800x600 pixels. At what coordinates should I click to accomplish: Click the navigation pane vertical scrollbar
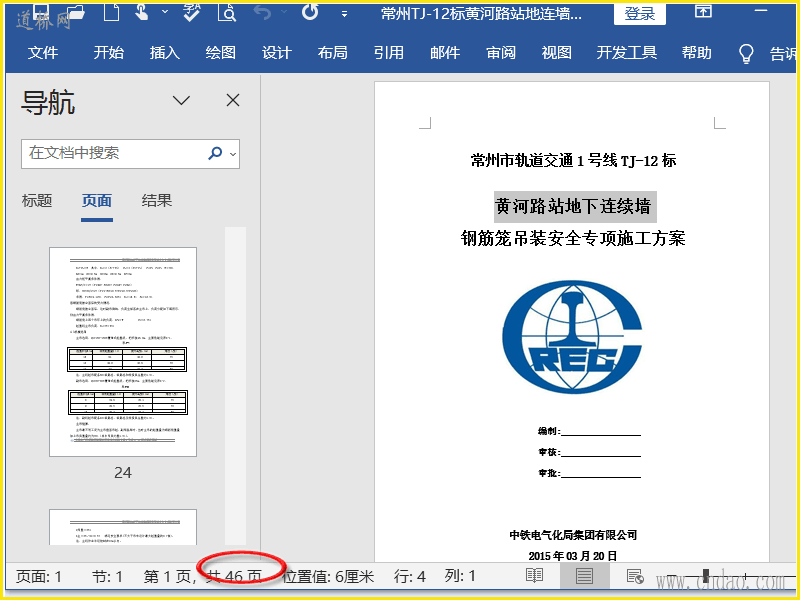(x=235, y=386)
